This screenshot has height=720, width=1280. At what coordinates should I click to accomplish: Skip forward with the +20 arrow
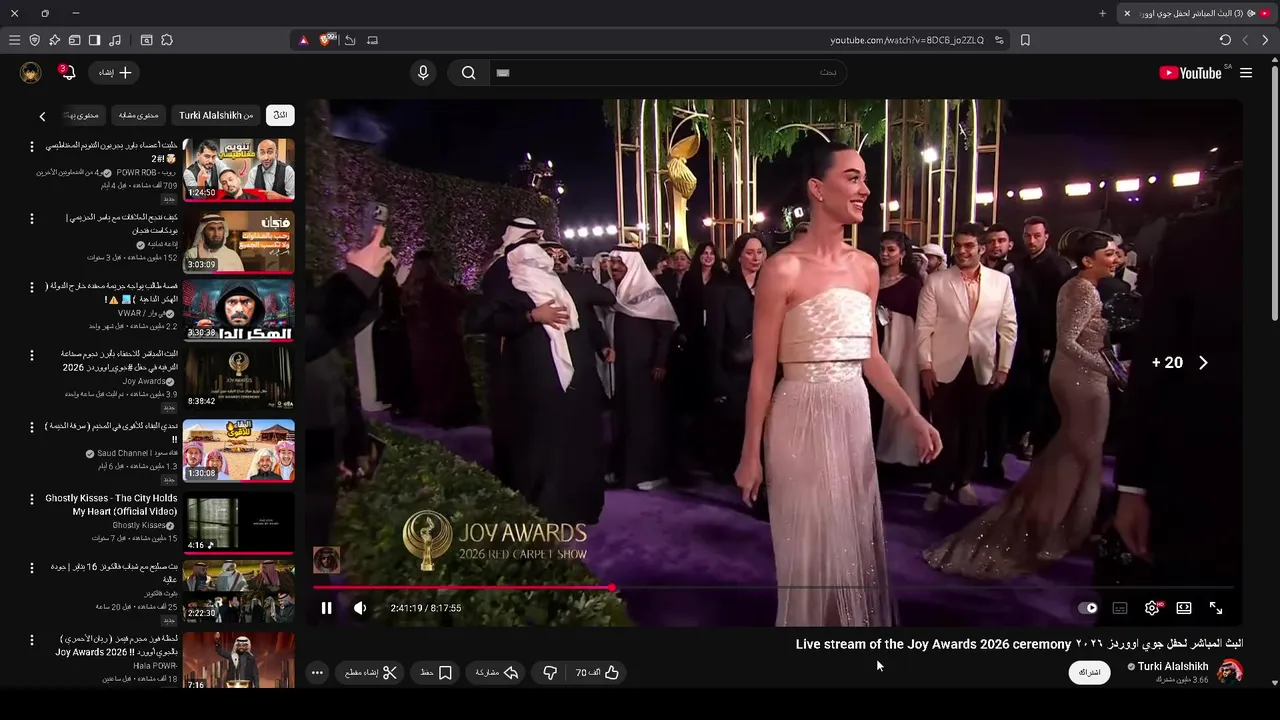(1203, 363)
